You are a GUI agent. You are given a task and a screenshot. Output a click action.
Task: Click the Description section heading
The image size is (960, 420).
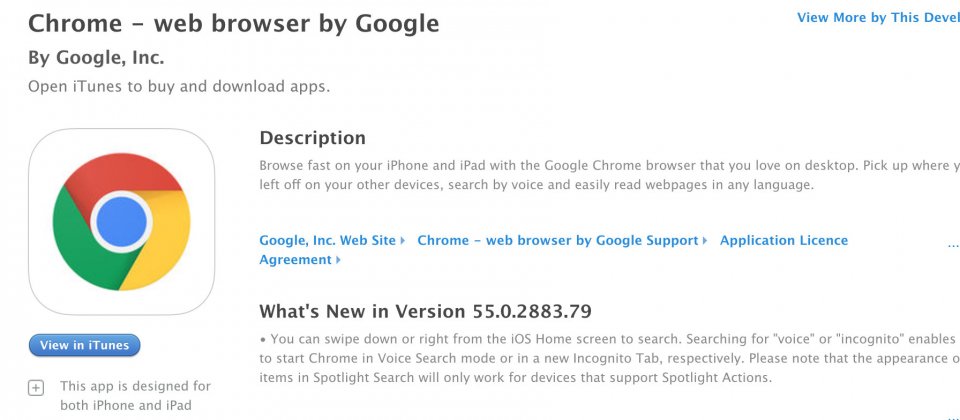[x=312, y=138]
